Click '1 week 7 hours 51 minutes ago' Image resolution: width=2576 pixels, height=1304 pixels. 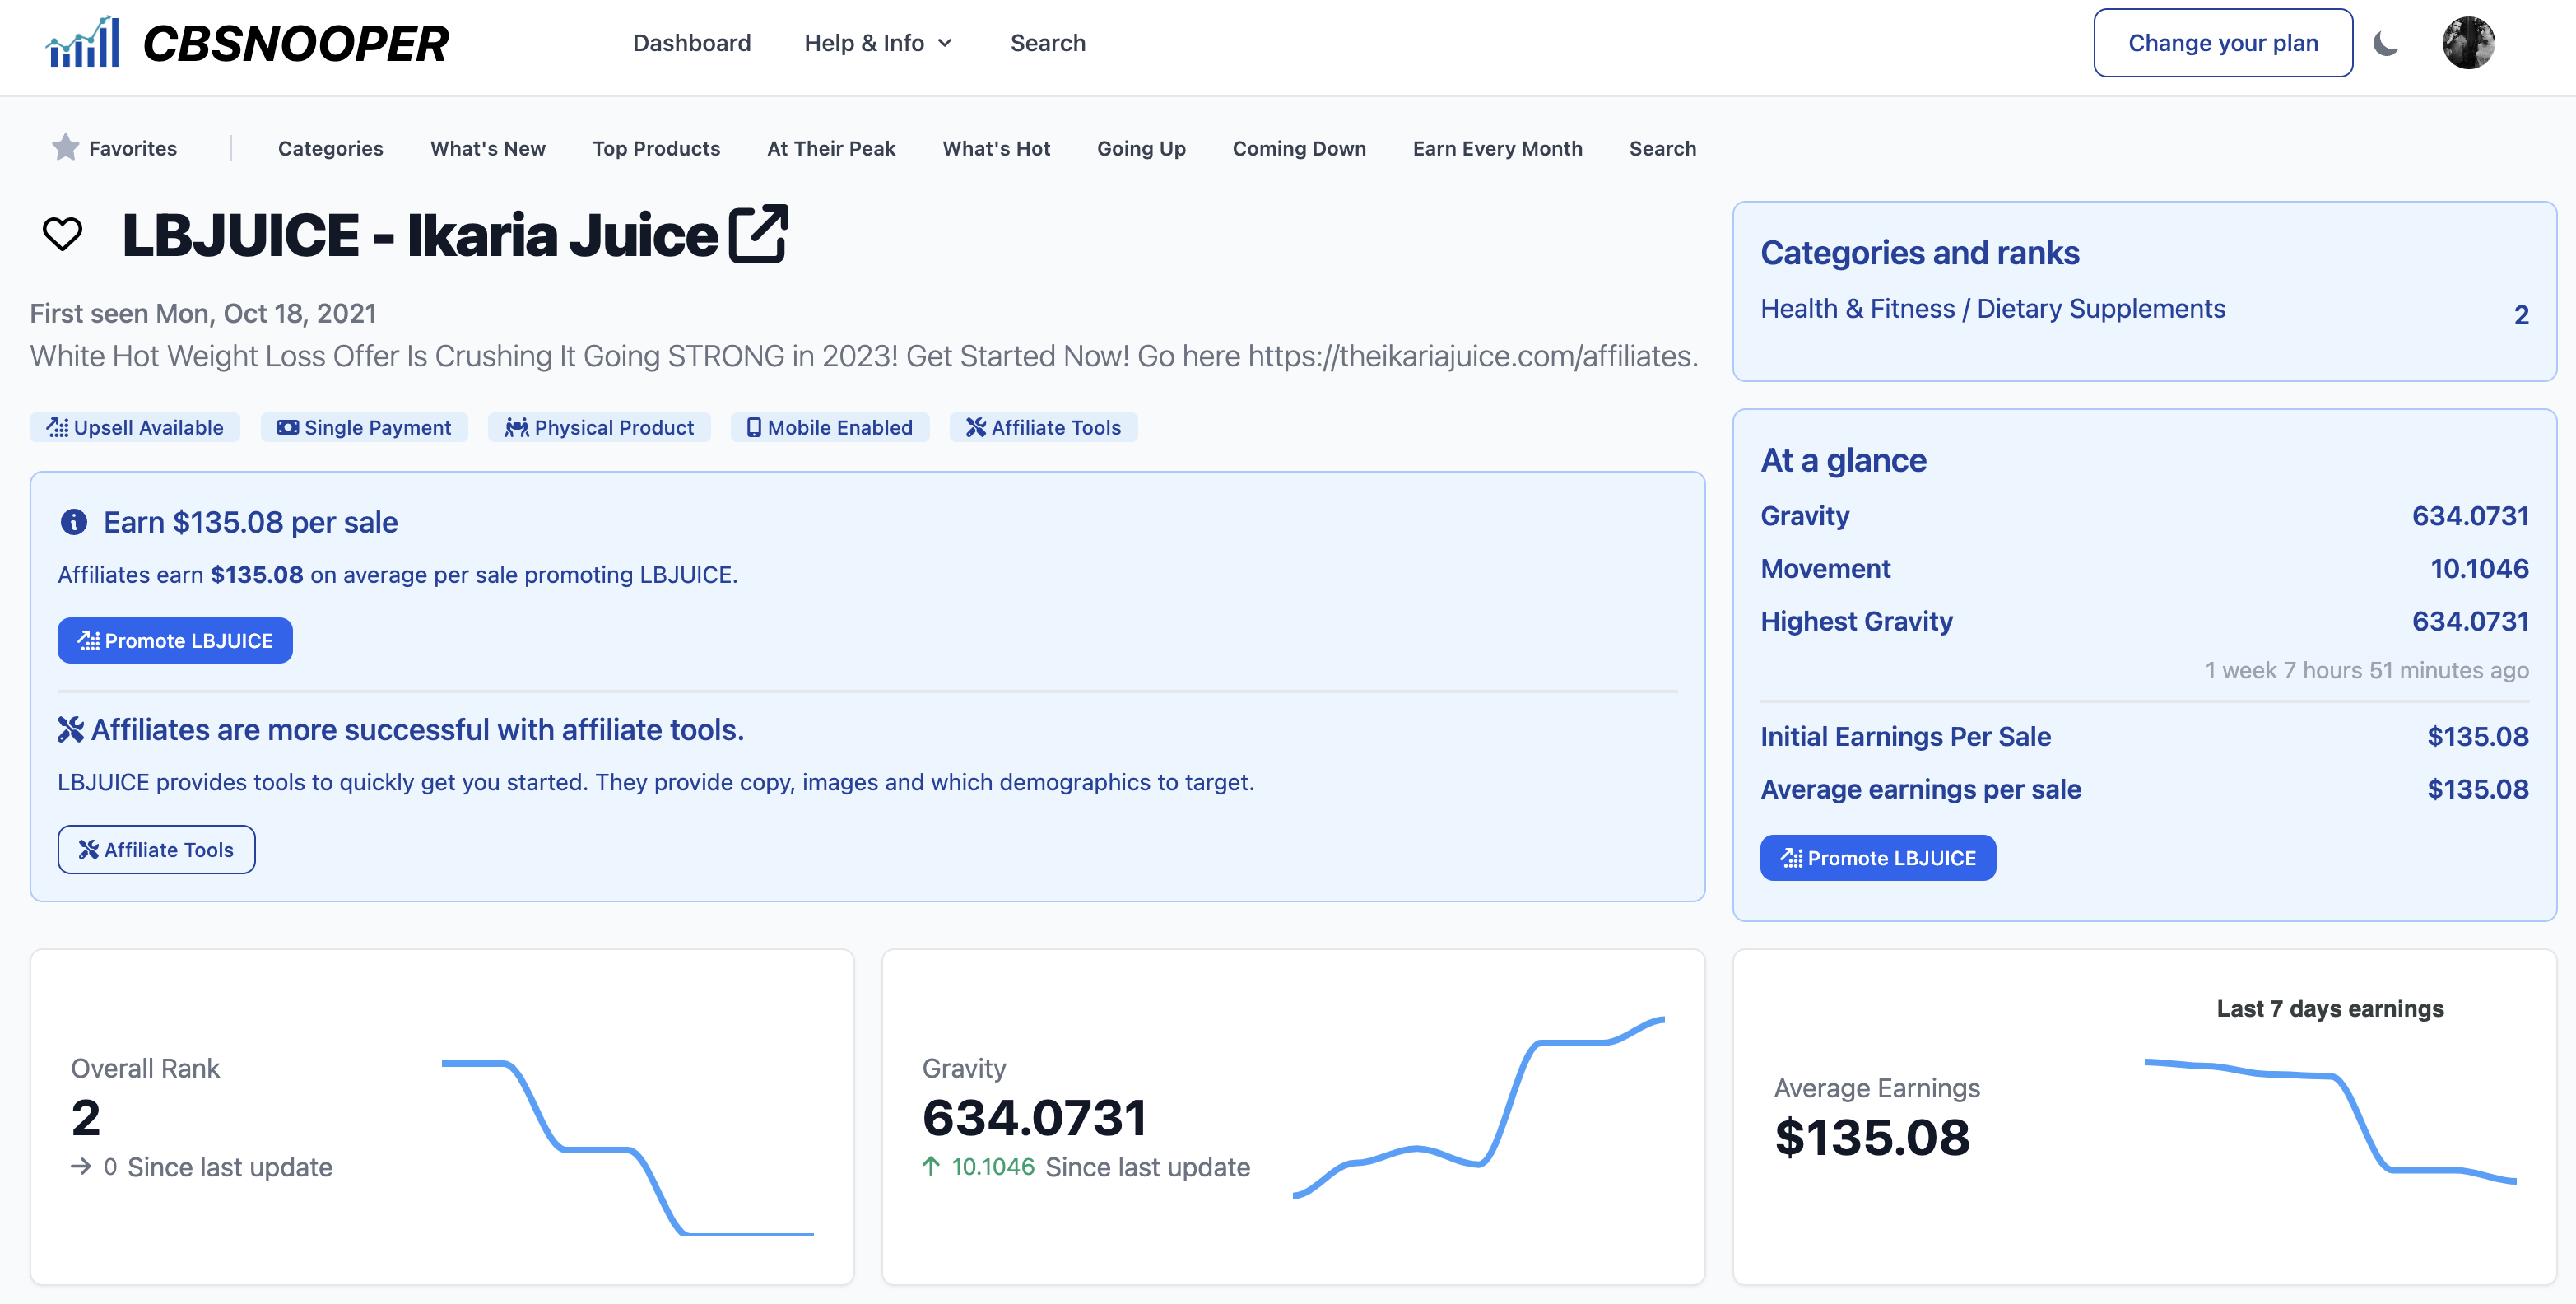pos(2366,670)
